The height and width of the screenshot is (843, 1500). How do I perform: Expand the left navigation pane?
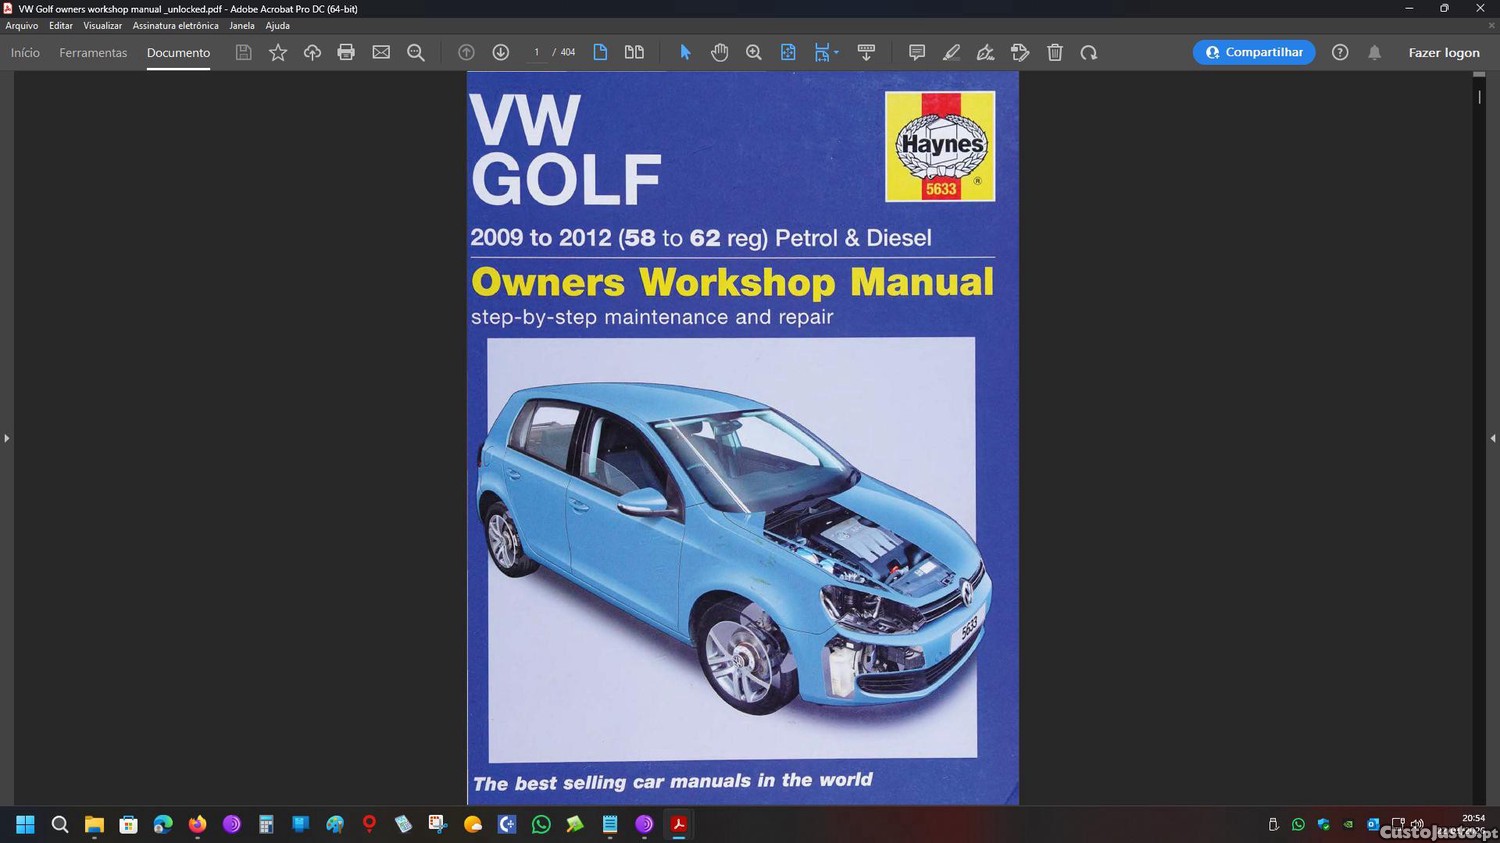pyautogui.click(x=6, y=438)
